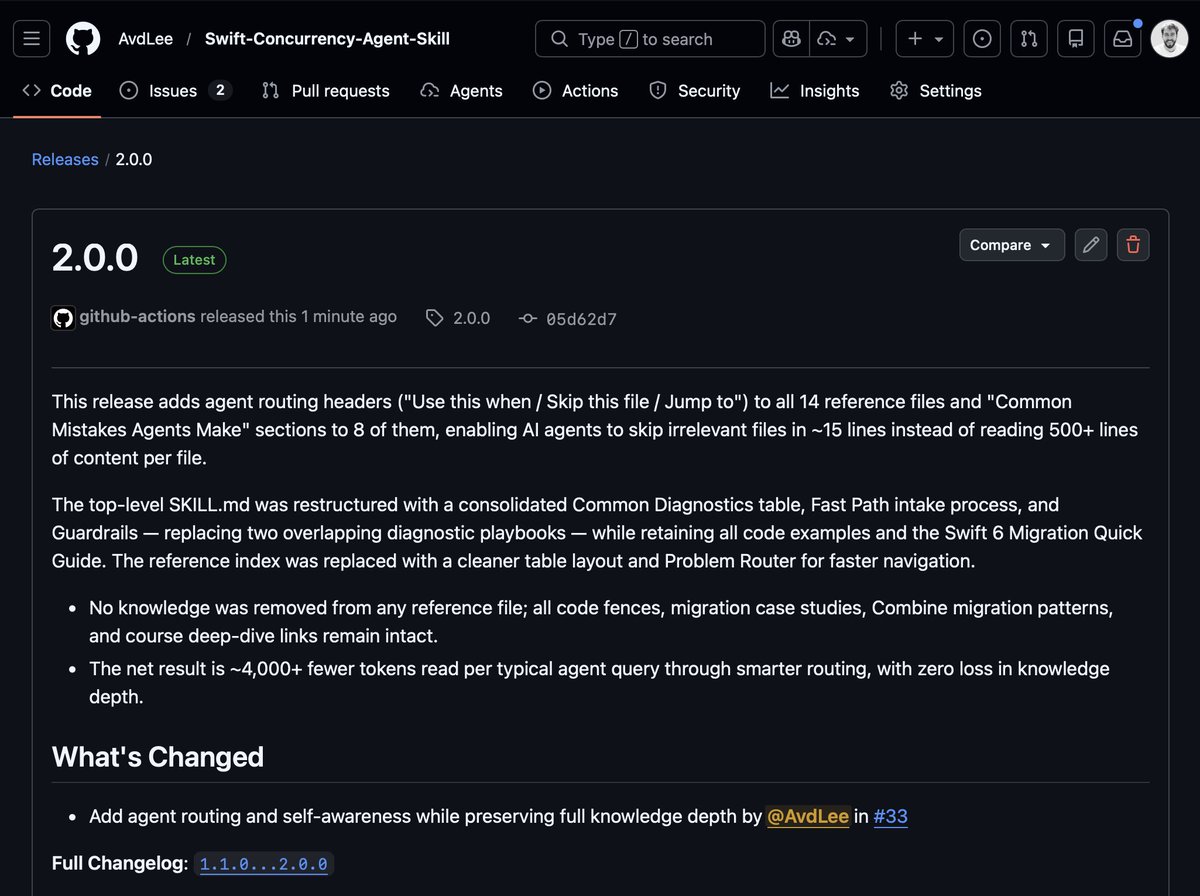Switch to the Settings tab

pos(936,91)
